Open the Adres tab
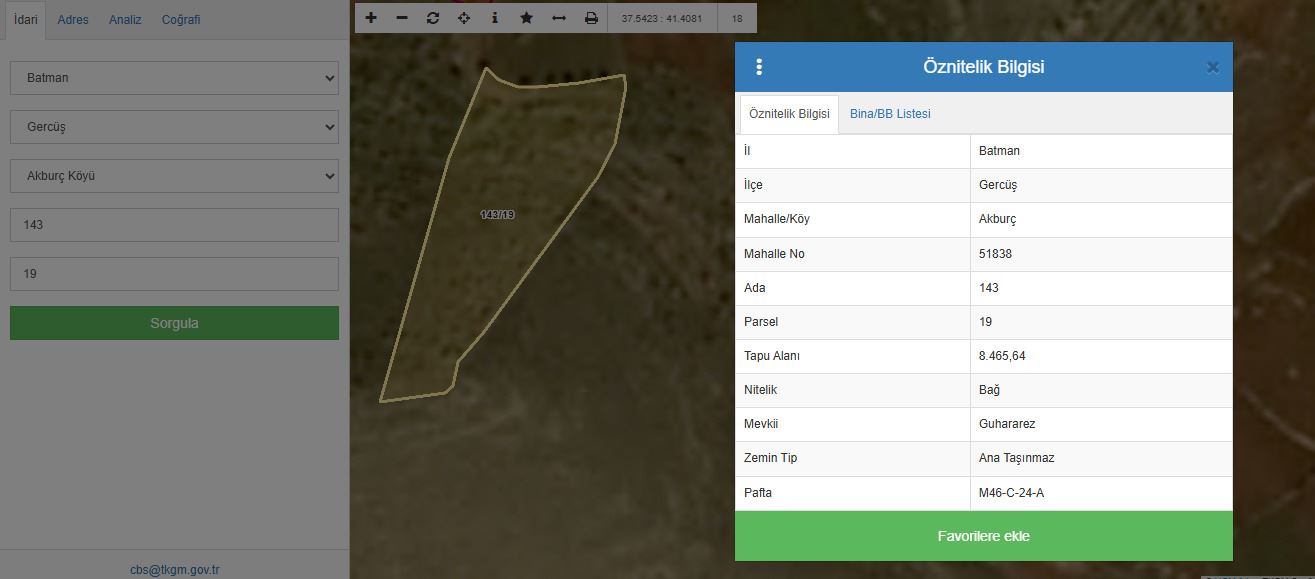Screen dimensions: 1315x579 [73, 20]
